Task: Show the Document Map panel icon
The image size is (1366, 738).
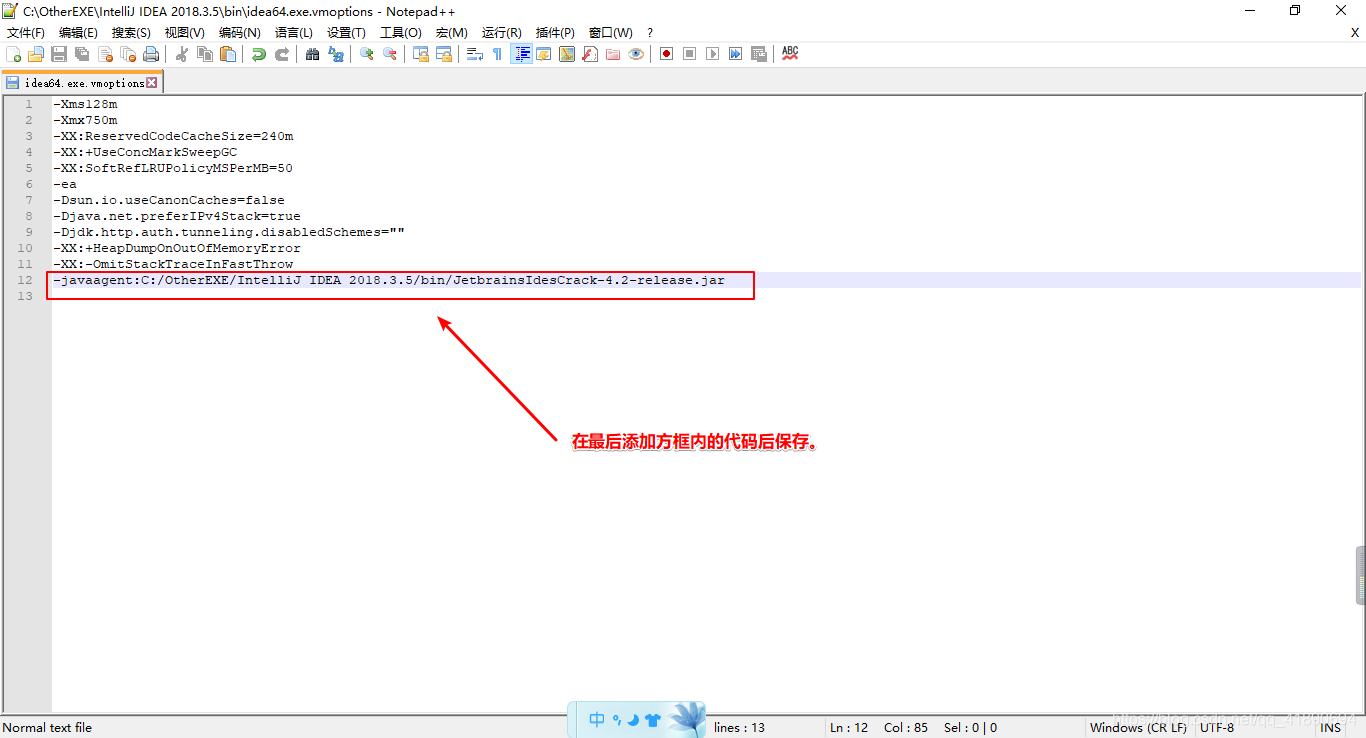Action: pos(567,54)
